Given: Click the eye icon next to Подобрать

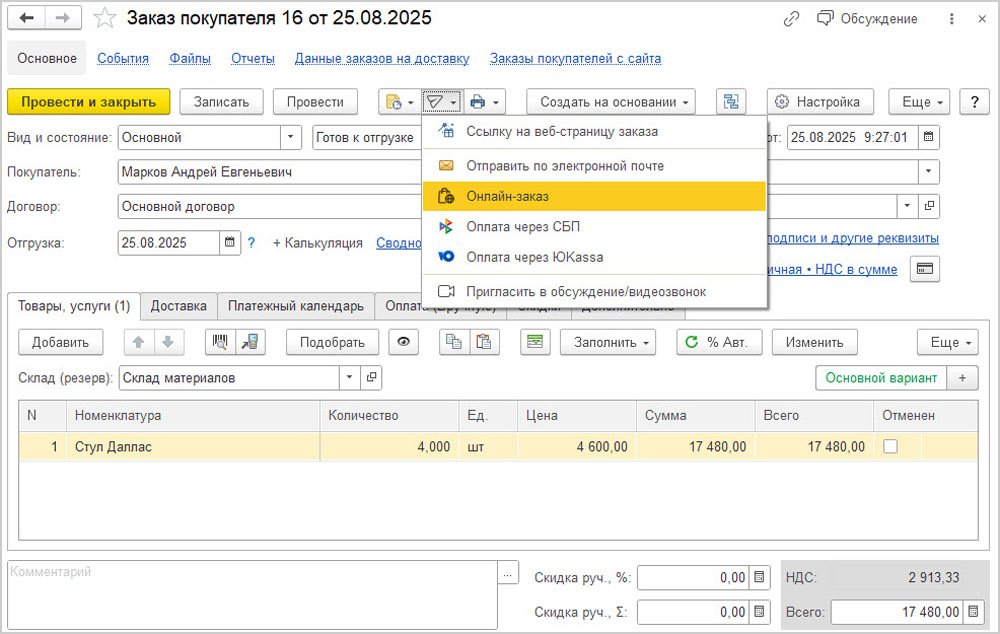Looking at the screenshot, I should (404, 342).
